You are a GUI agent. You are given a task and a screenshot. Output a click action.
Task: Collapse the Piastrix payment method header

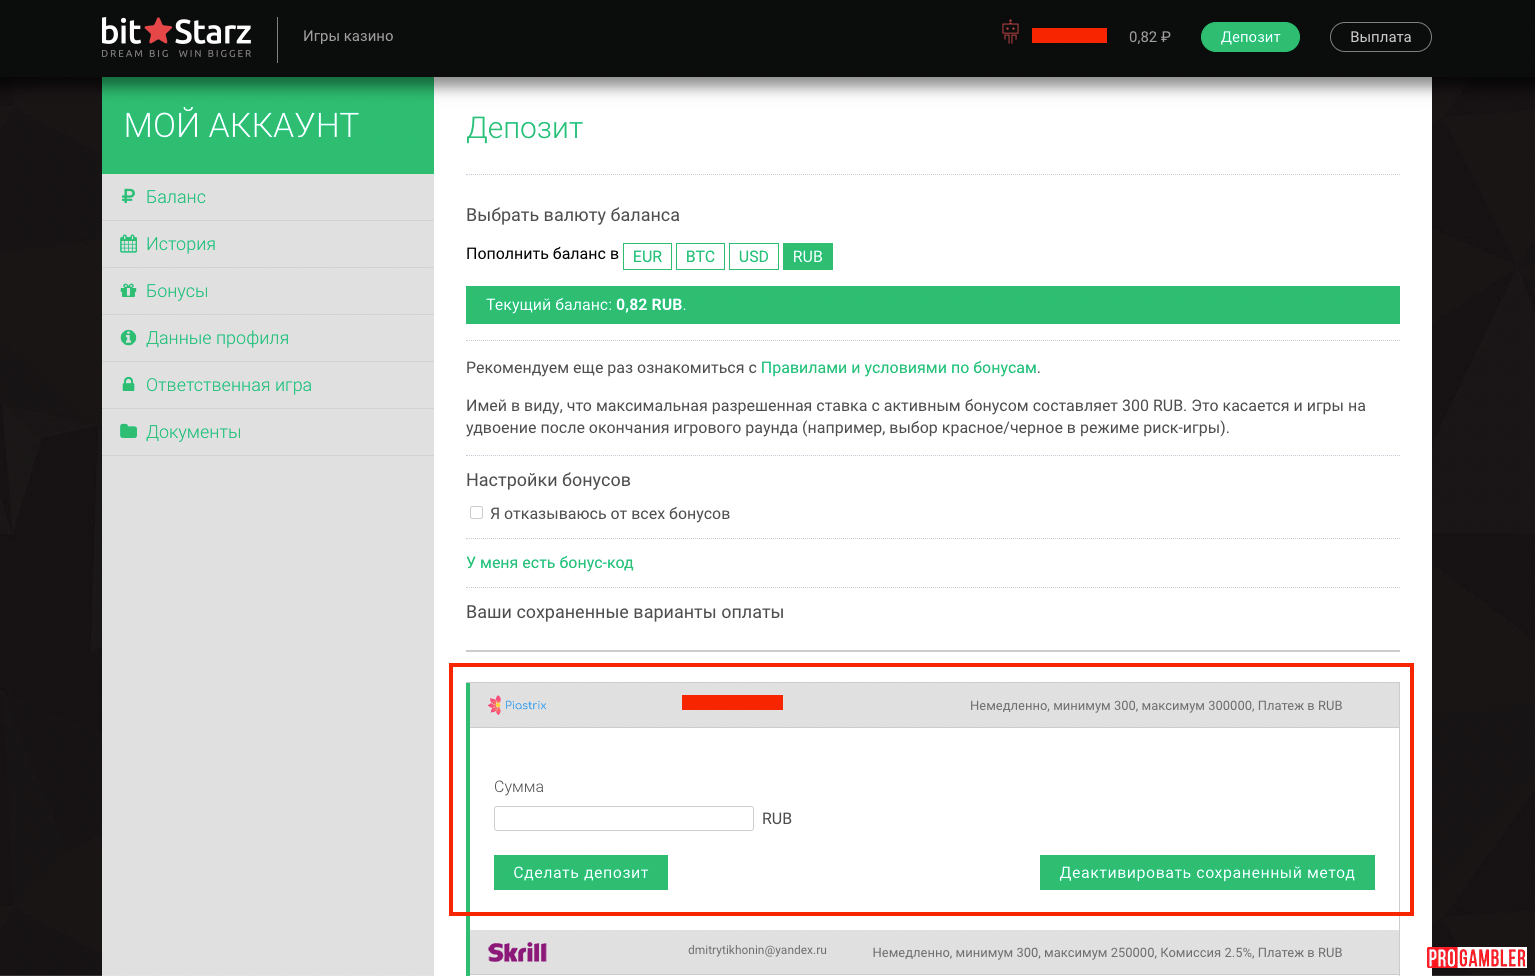(932, 705)
